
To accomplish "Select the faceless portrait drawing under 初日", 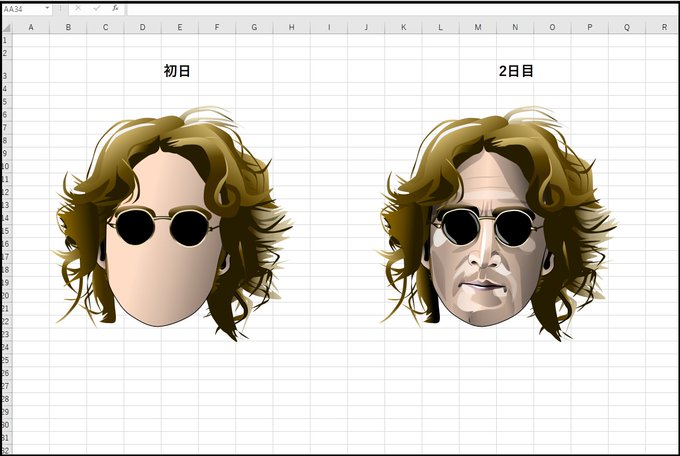I will 173,224.
